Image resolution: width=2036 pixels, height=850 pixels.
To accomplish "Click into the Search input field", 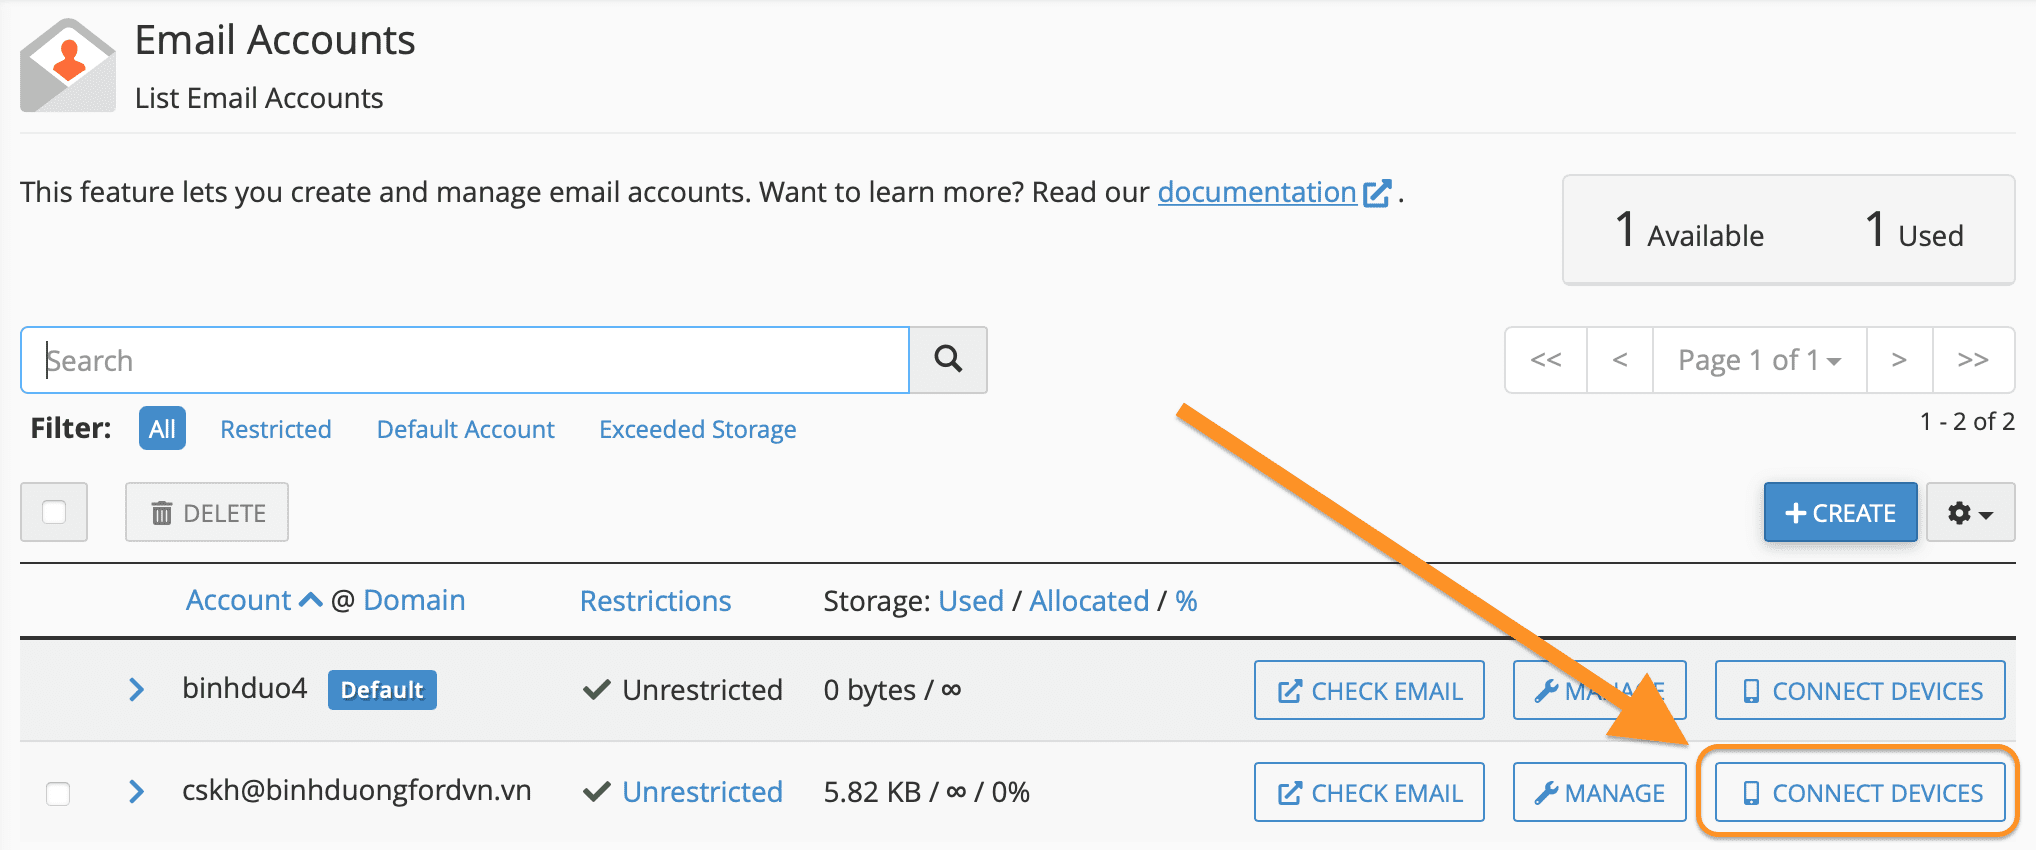I will 465,360.
